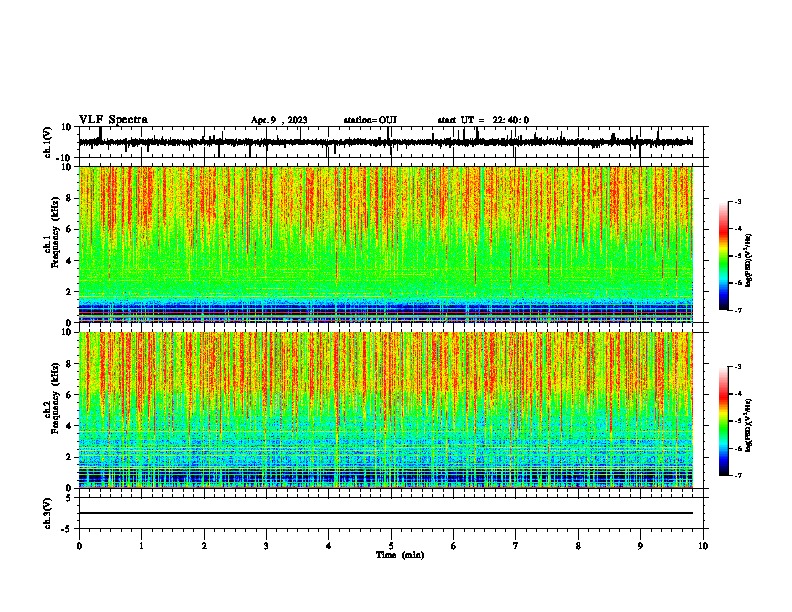Click time axis tick label '8'
This screenshot has height=612, width=792.
pos(578,546)
